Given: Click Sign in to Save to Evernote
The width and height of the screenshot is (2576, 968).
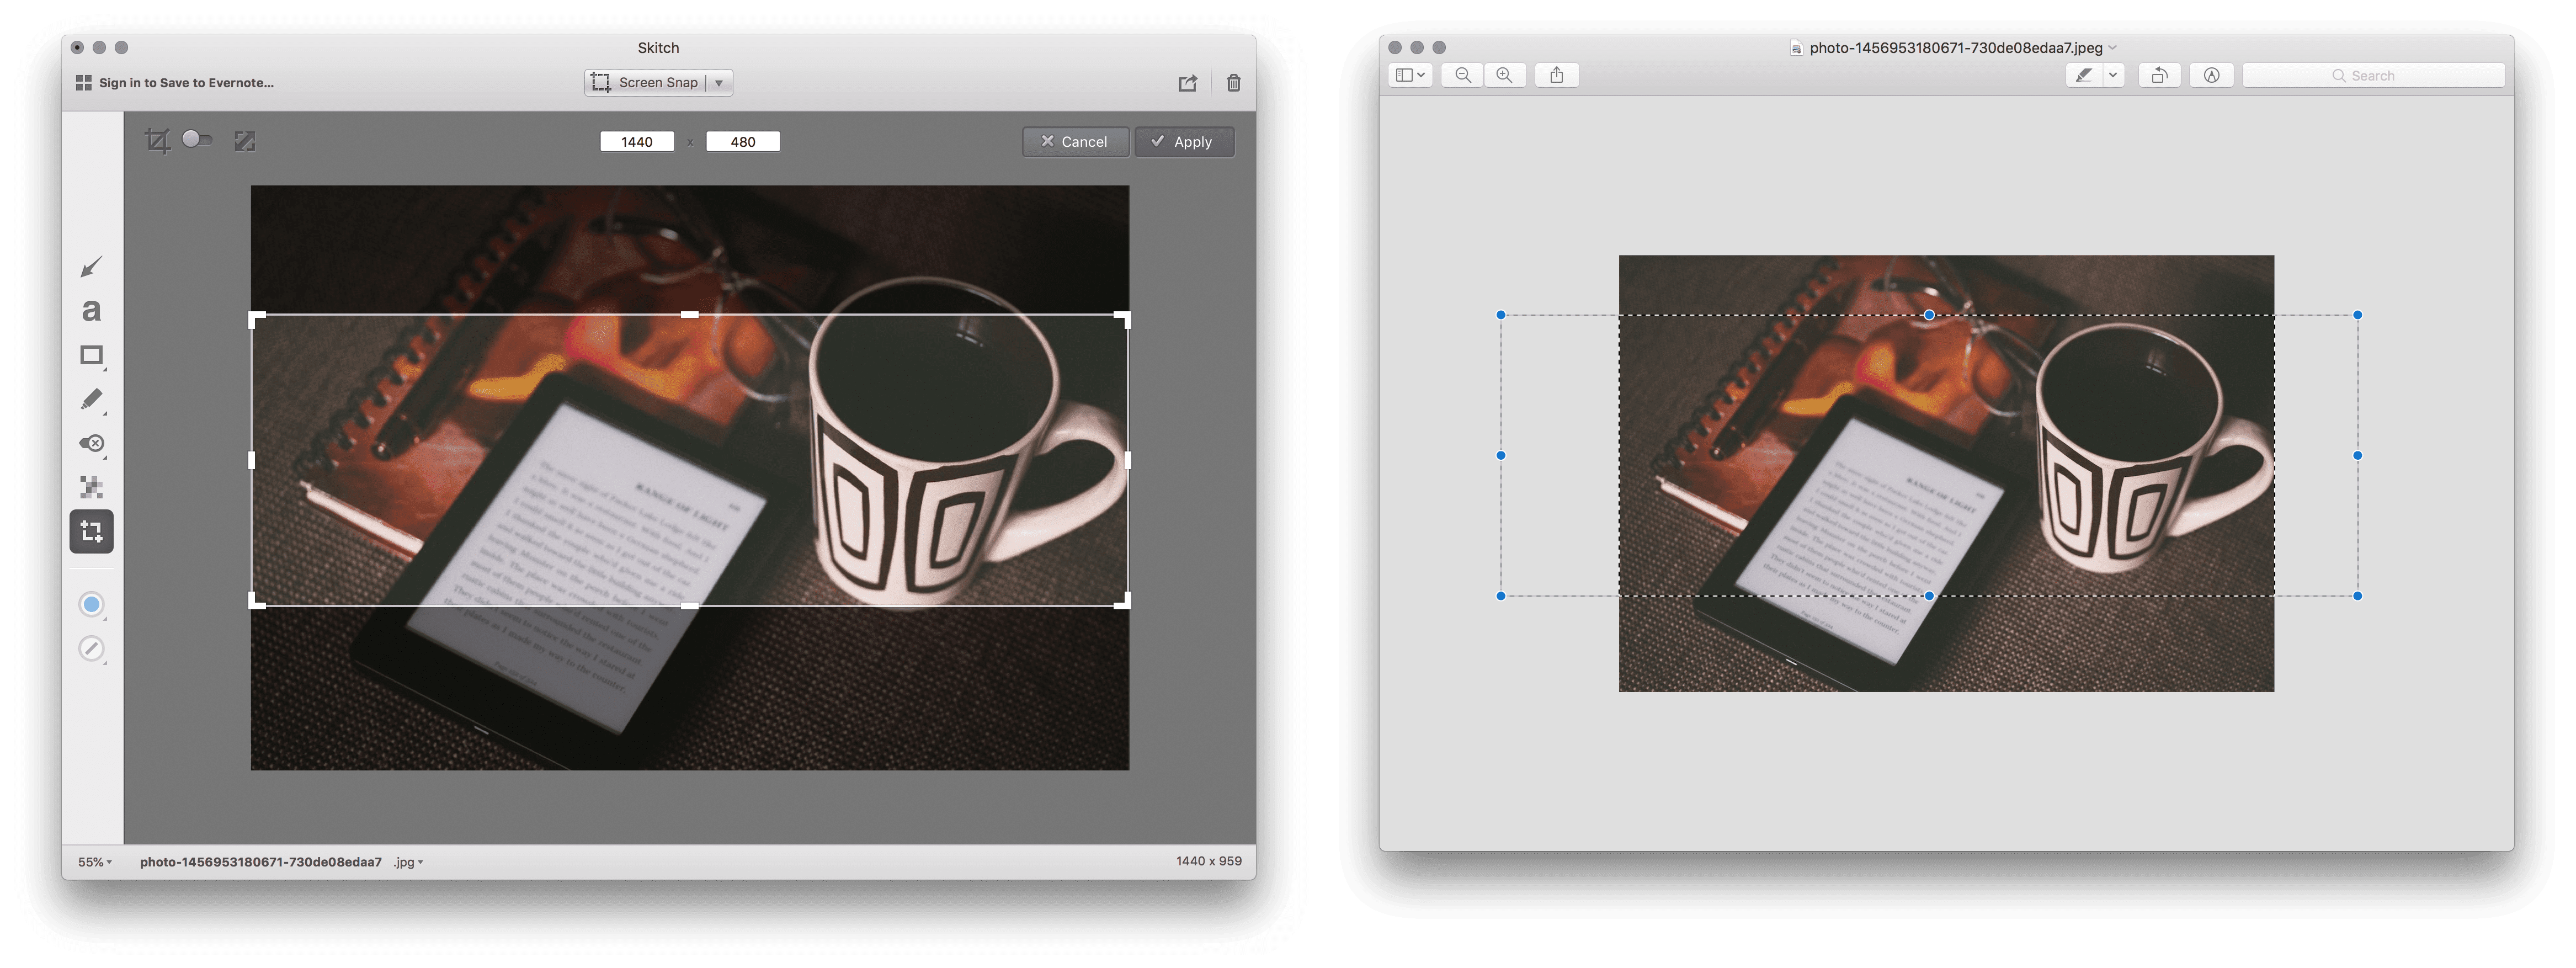Looking at the screenshot, I should point(186,83).
